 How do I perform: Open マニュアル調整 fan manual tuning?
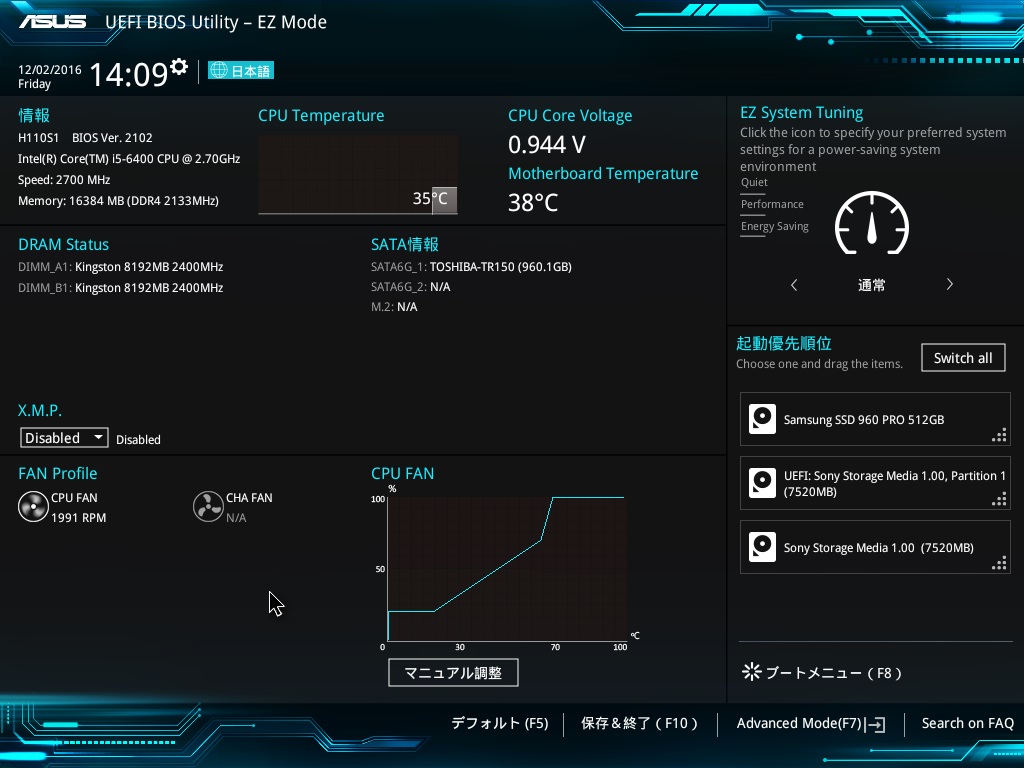click(x=453, y=673)
